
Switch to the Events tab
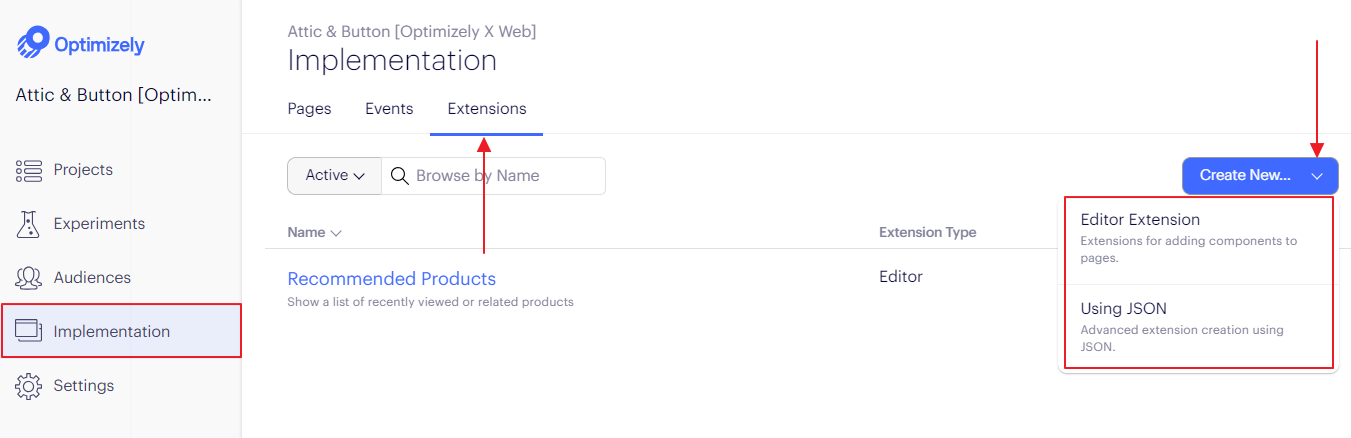coord(389,109)
